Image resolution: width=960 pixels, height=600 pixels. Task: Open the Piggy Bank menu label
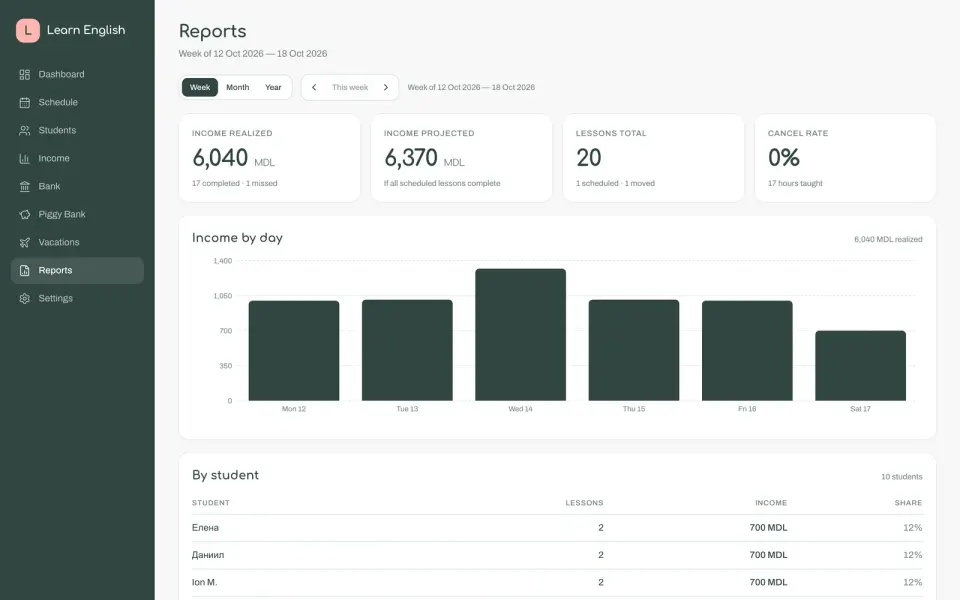pos(62,214)
